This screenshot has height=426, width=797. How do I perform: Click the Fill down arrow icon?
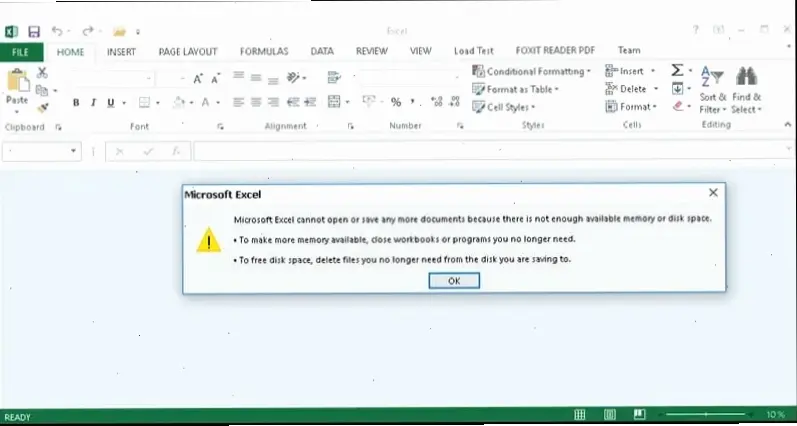pos(677,89)
